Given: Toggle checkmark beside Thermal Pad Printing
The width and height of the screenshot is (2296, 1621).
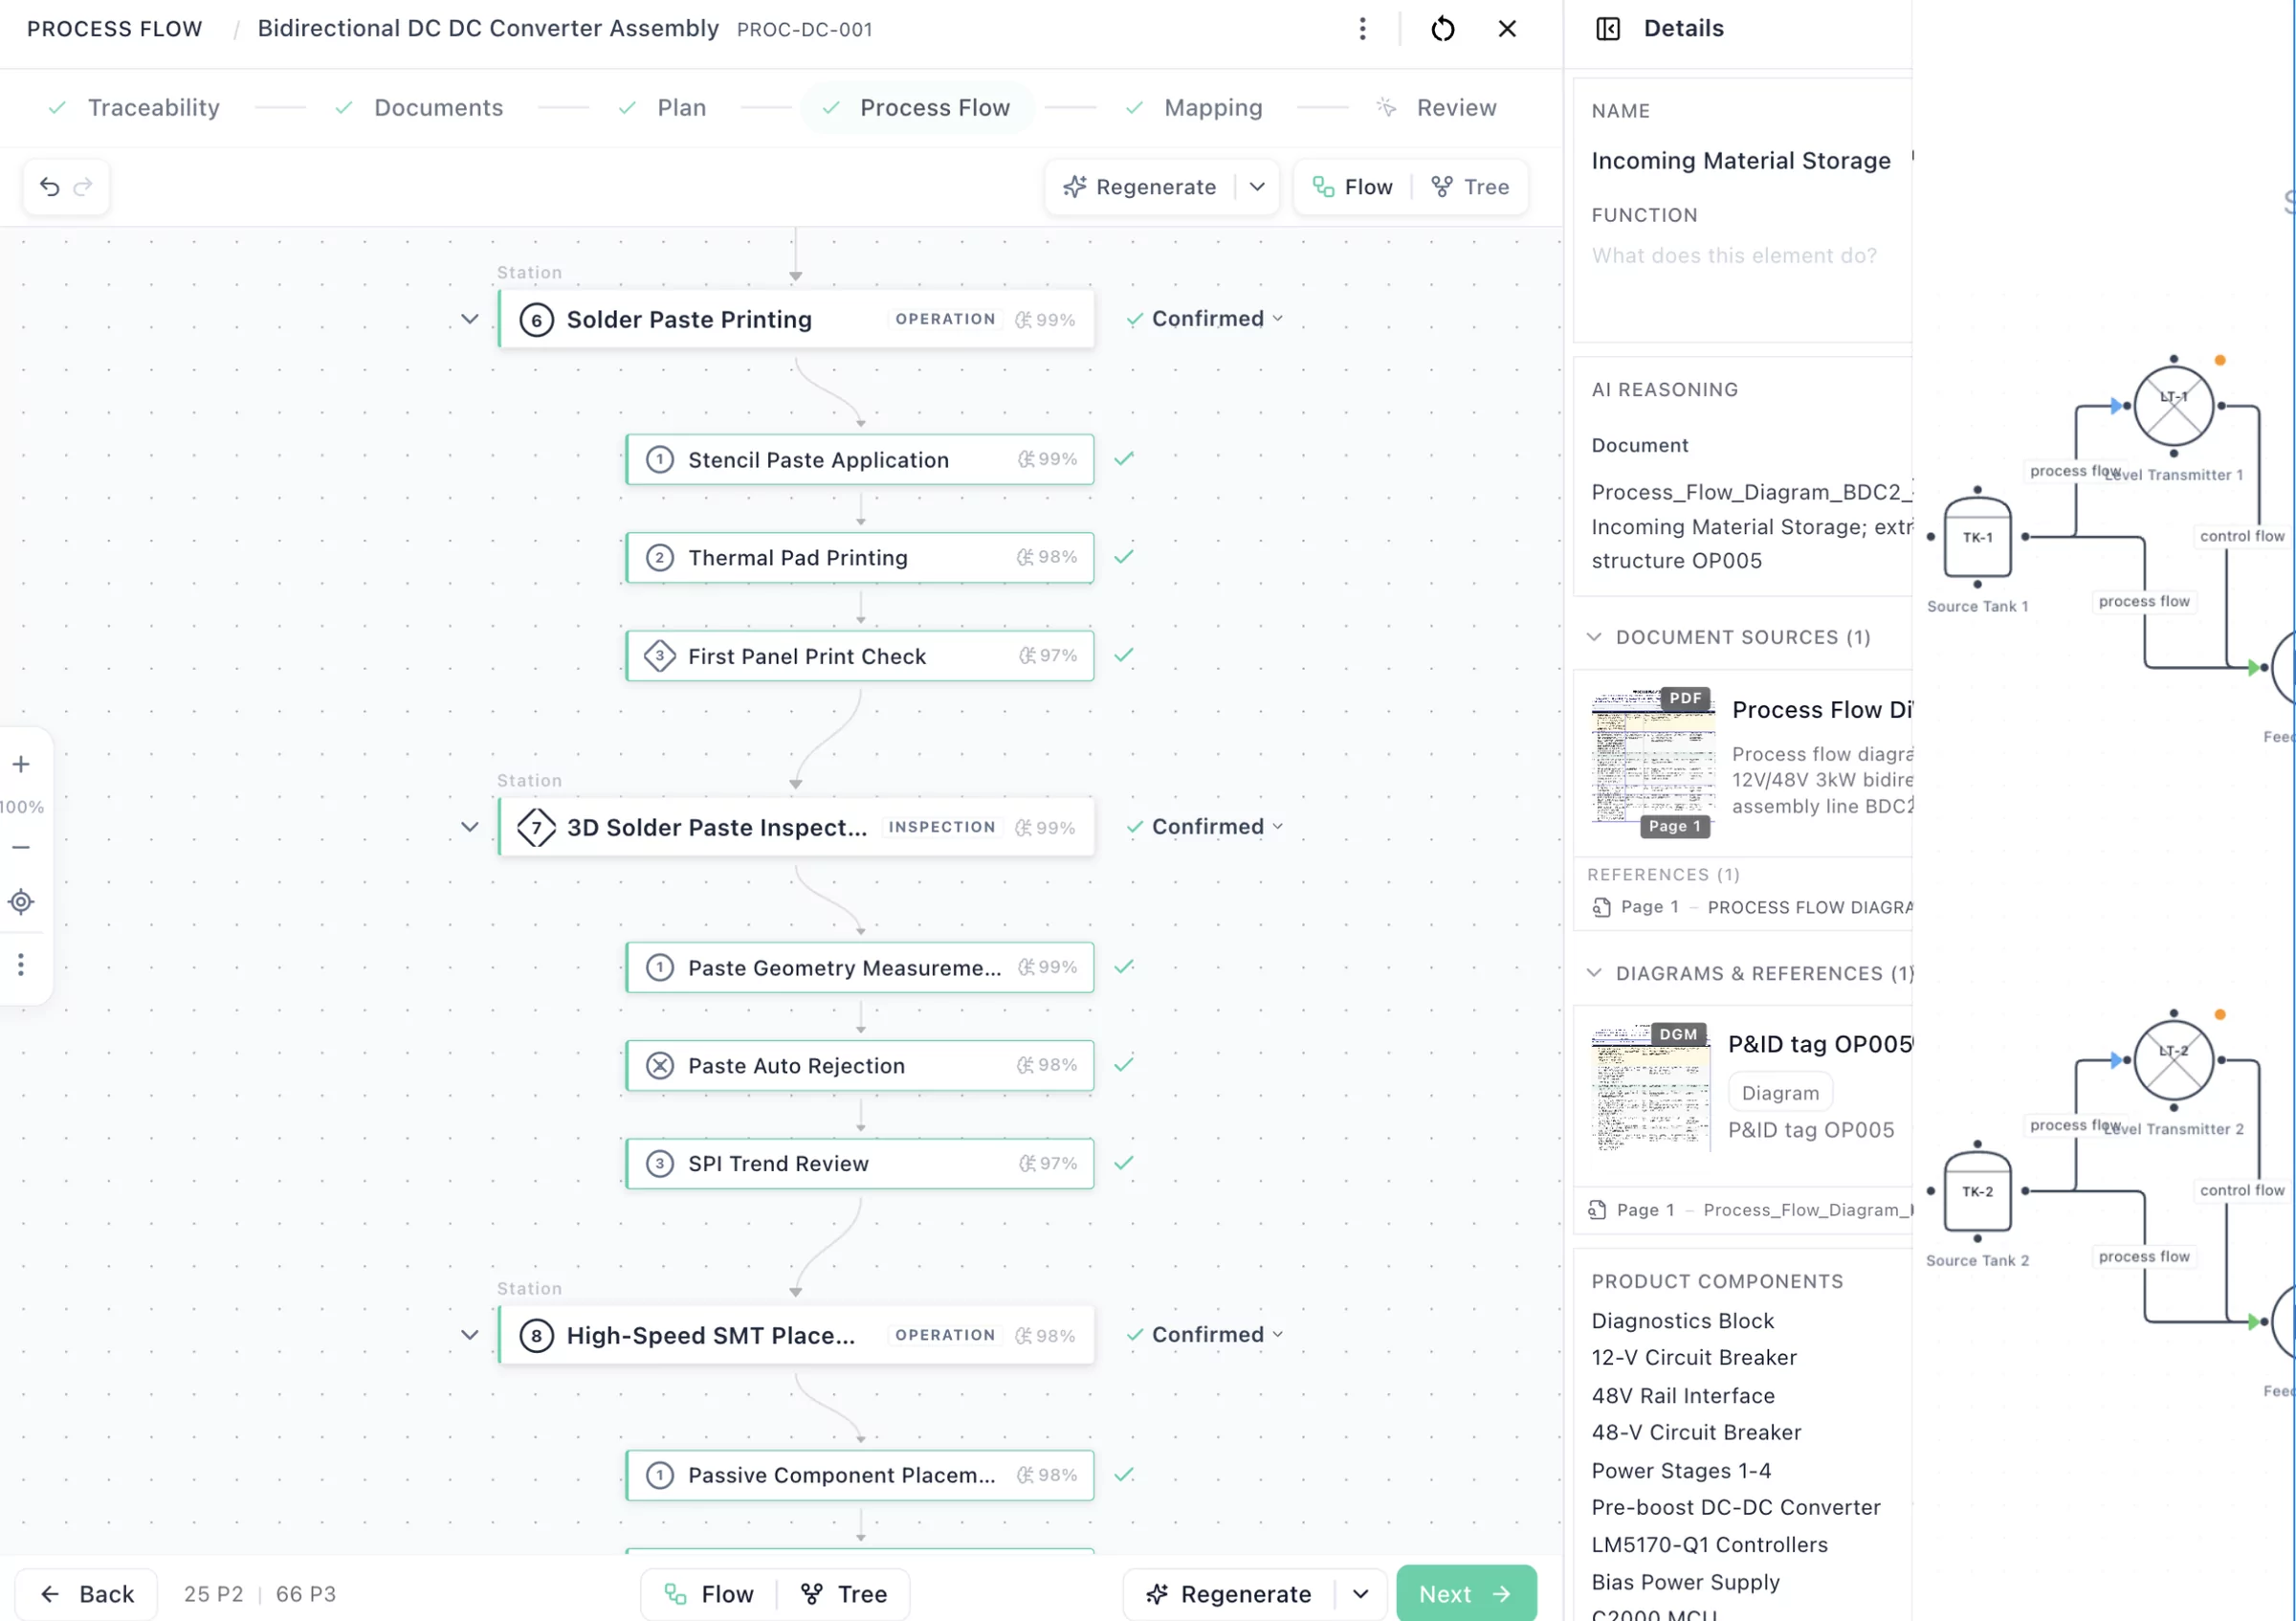Looking at the screenshot, I should point(1124,557).
